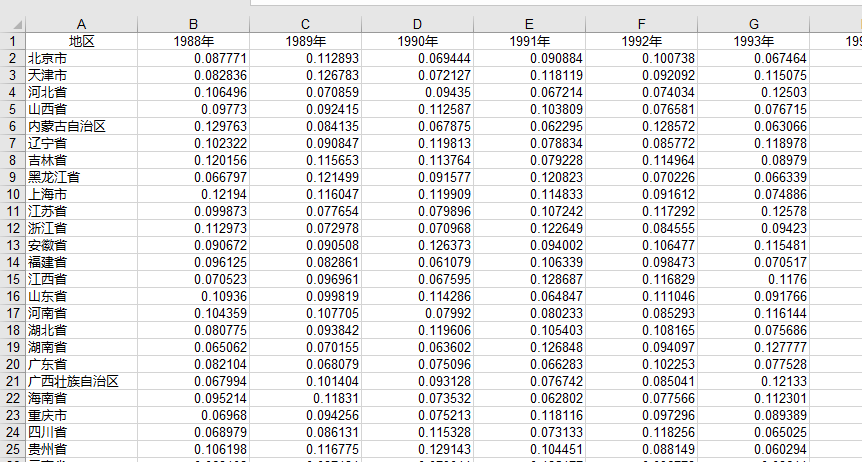Select cell containing 0.087771
The image size is (862, 462).
193,58
